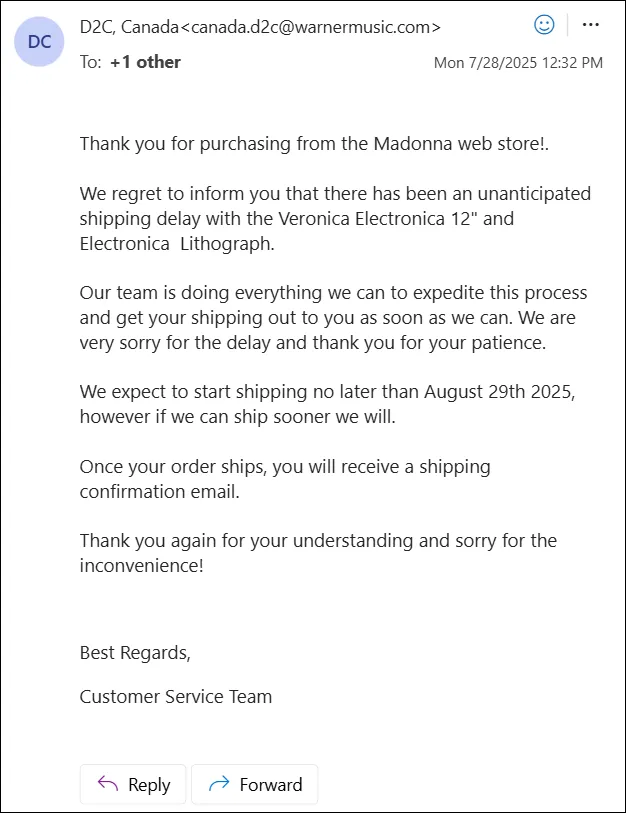
Task: Click the 'shipping confirmation email' paragraph
Action: [x=285, y=479]
